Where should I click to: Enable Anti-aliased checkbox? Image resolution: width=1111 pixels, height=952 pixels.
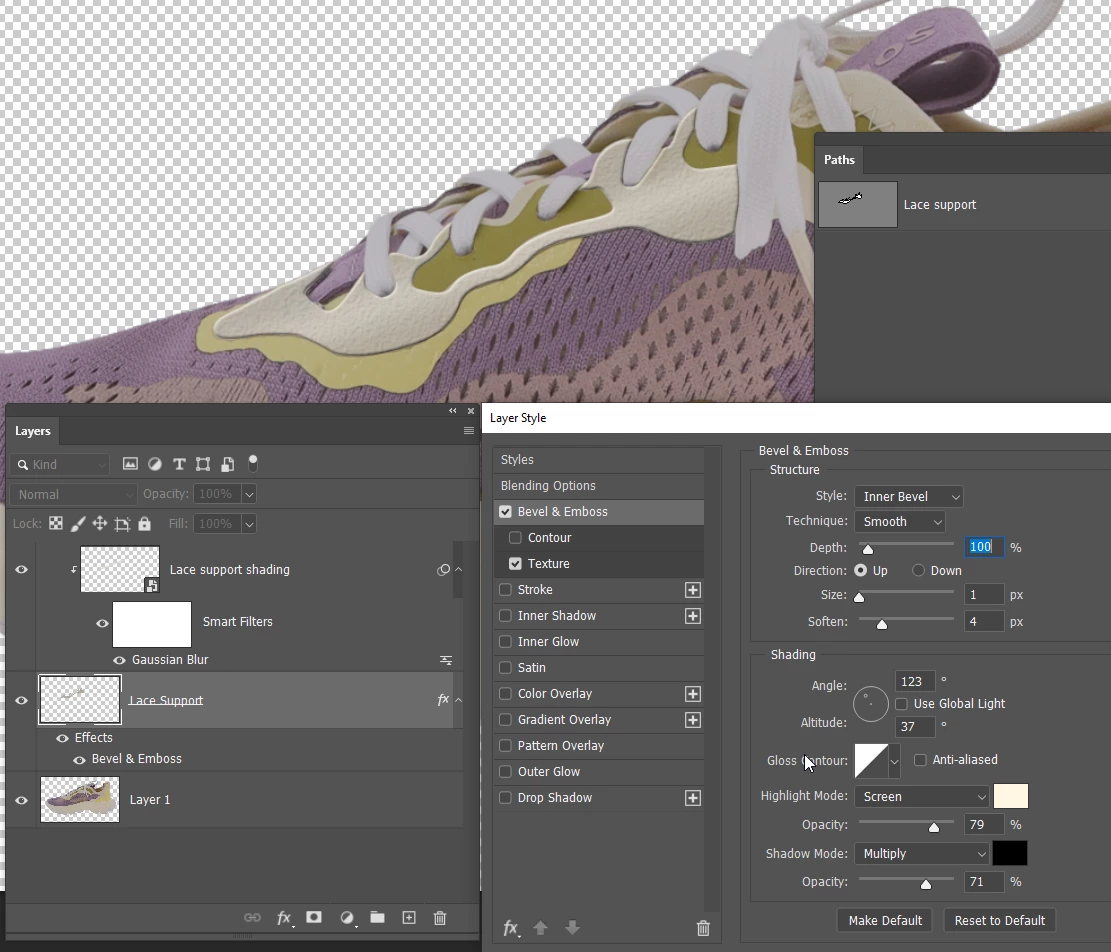920,760
